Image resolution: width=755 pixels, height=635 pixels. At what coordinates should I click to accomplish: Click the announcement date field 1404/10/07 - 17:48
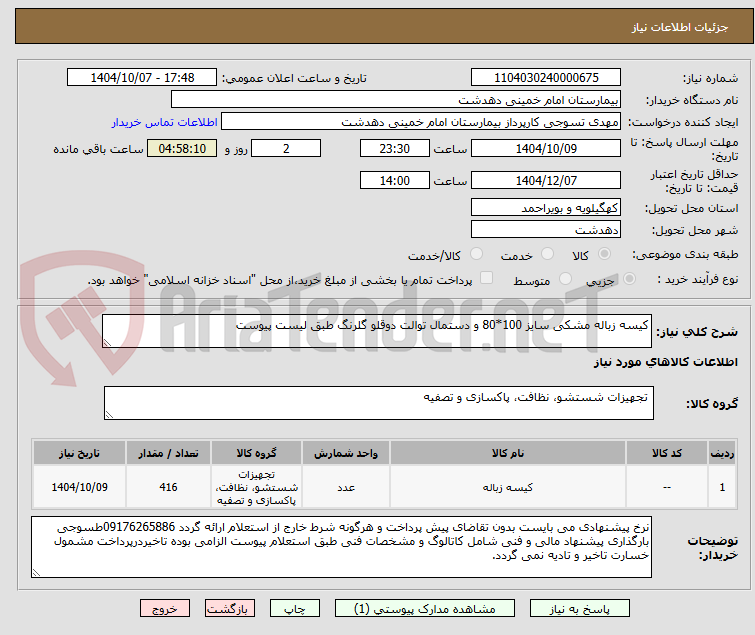click(x=142, y=78)
